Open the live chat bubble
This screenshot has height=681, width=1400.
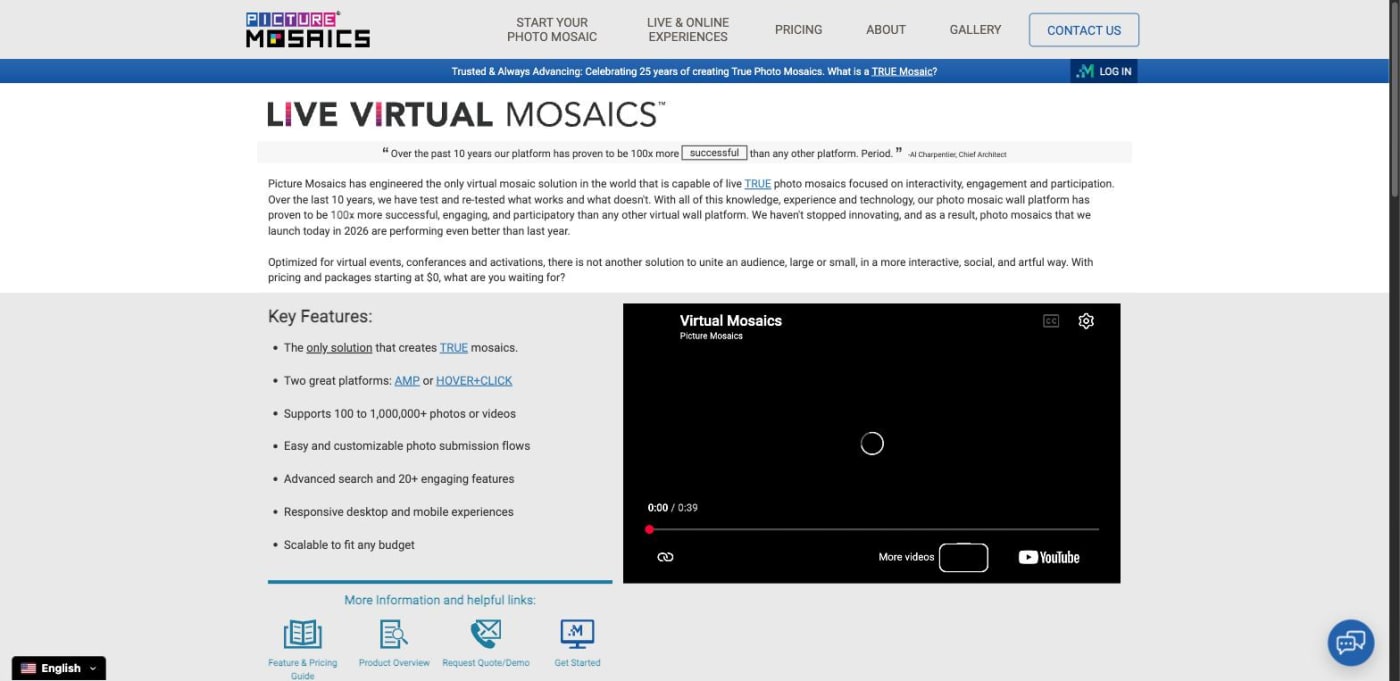1351,643
